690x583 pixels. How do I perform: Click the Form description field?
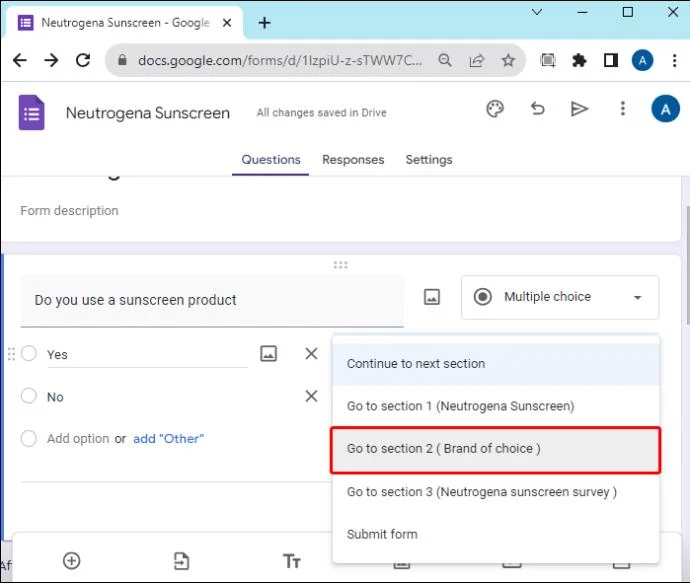[x=70, y=211]
